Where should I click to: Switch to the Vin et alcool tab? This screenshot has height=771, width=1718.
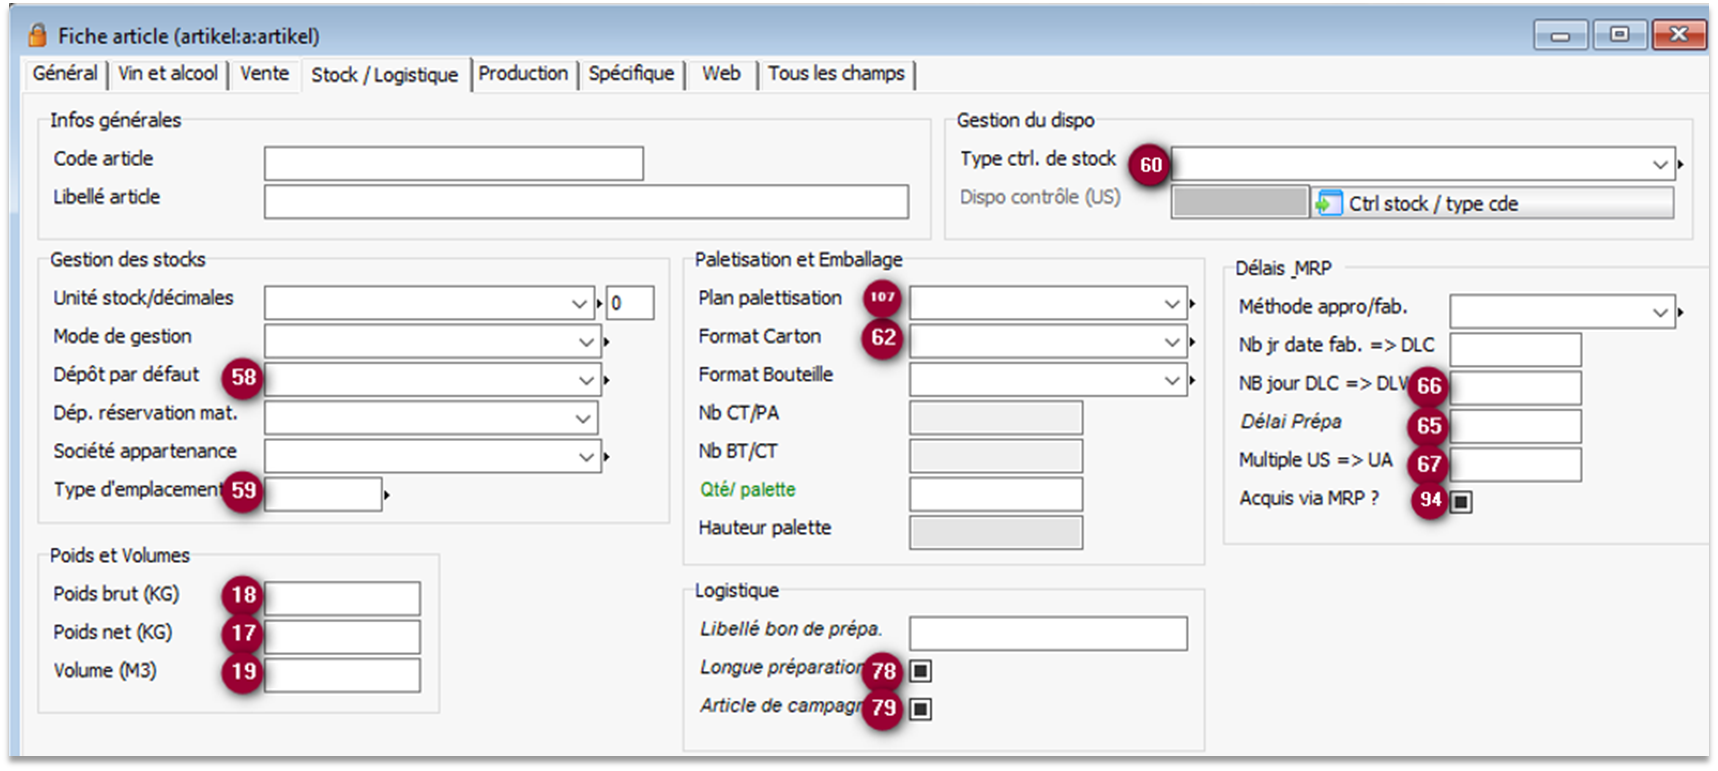[x=168, y=74]
